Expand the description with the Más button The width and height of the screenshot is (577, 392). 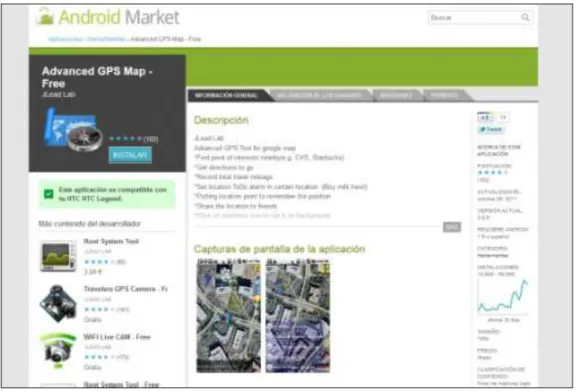tap(452, 227)
